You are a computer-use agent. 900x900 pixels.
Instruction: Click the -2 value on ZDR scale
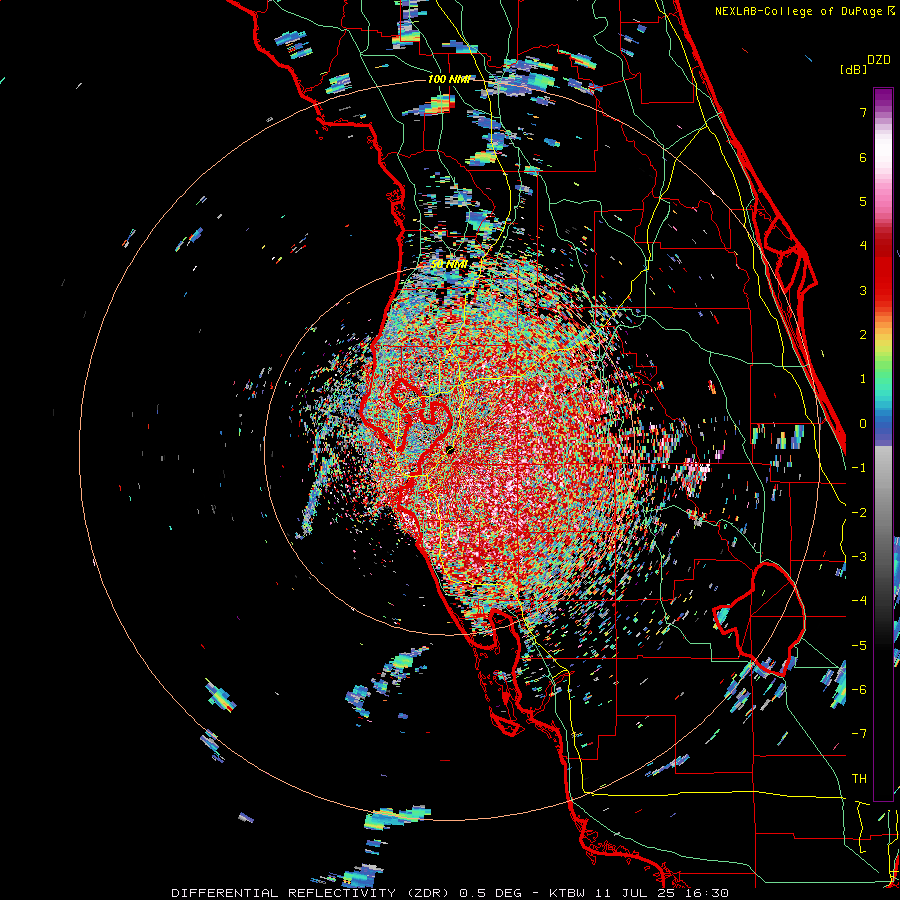[x=859, y=512]
